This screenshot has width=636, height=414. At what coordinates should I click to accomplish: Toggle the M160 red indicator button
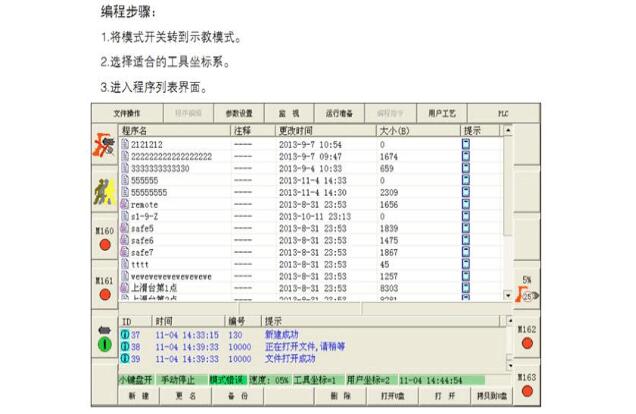pos(104,245)
